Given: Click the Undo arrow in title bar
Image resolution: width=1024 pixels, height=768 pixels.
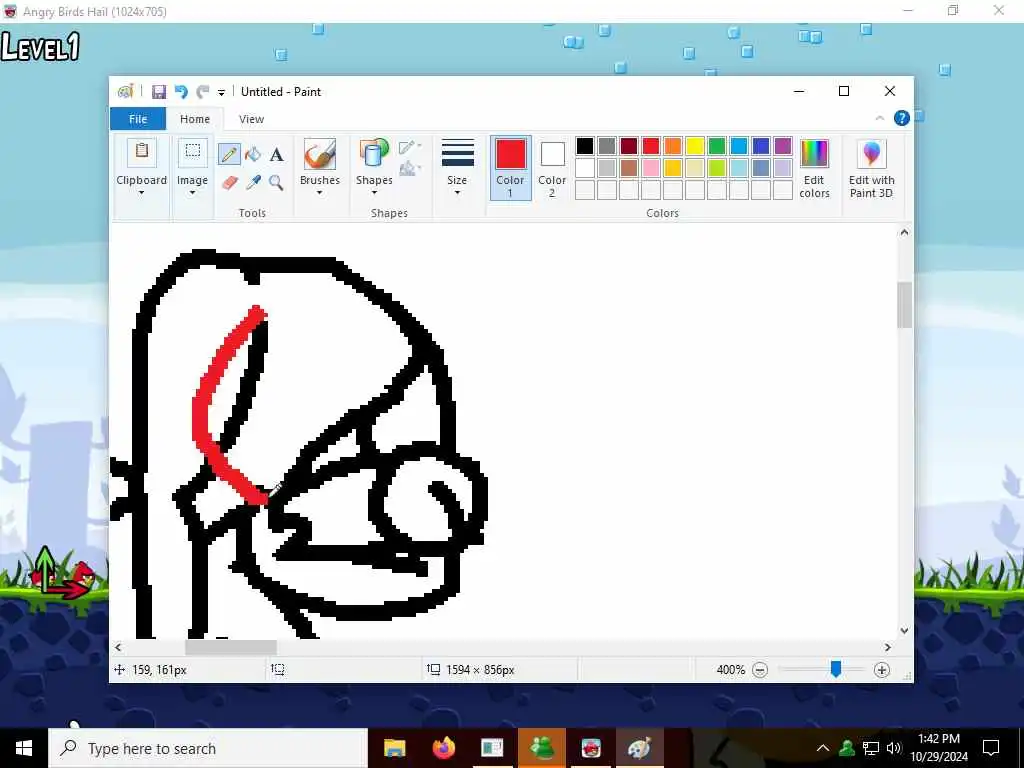Looking at the screenshot, I should tap(181, 92).
